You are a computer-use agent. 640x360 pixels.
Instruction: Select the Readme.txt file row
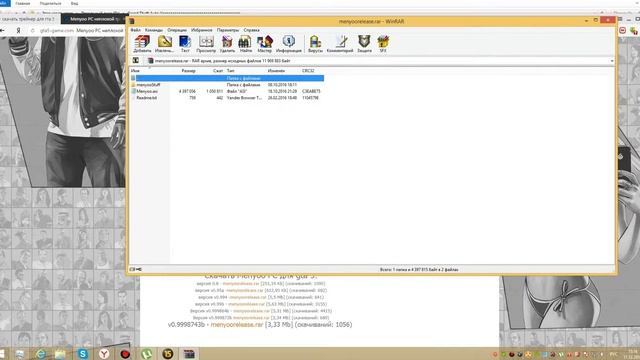(x=227, y=98)
